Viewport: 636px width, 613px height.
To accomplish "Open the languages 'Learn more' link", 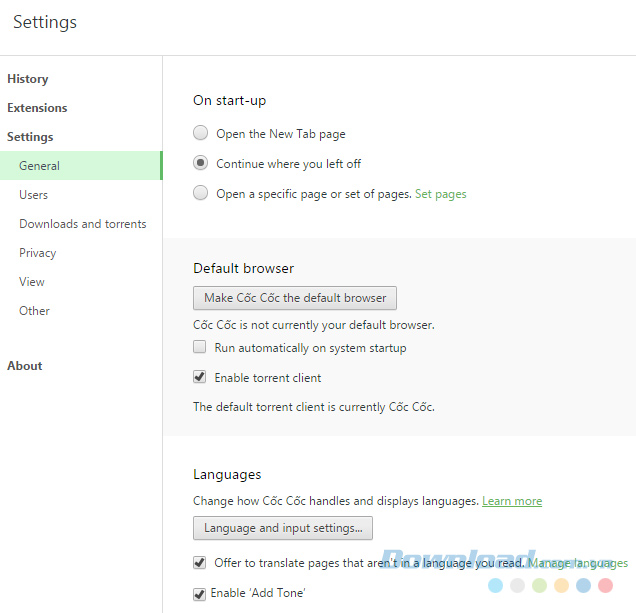I will [512, 501].
